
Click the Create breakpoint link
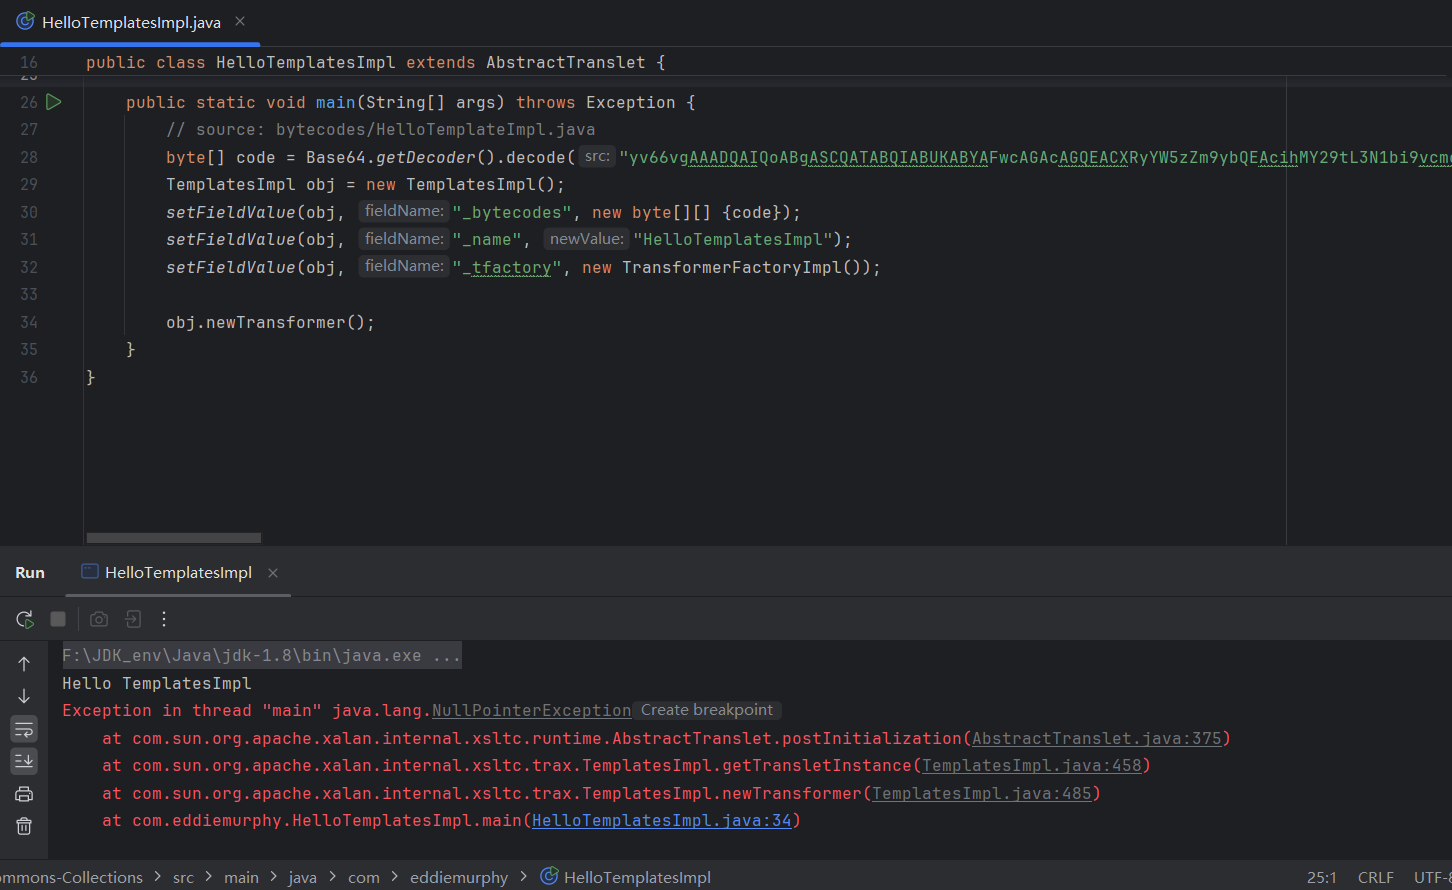click(707, 710)
